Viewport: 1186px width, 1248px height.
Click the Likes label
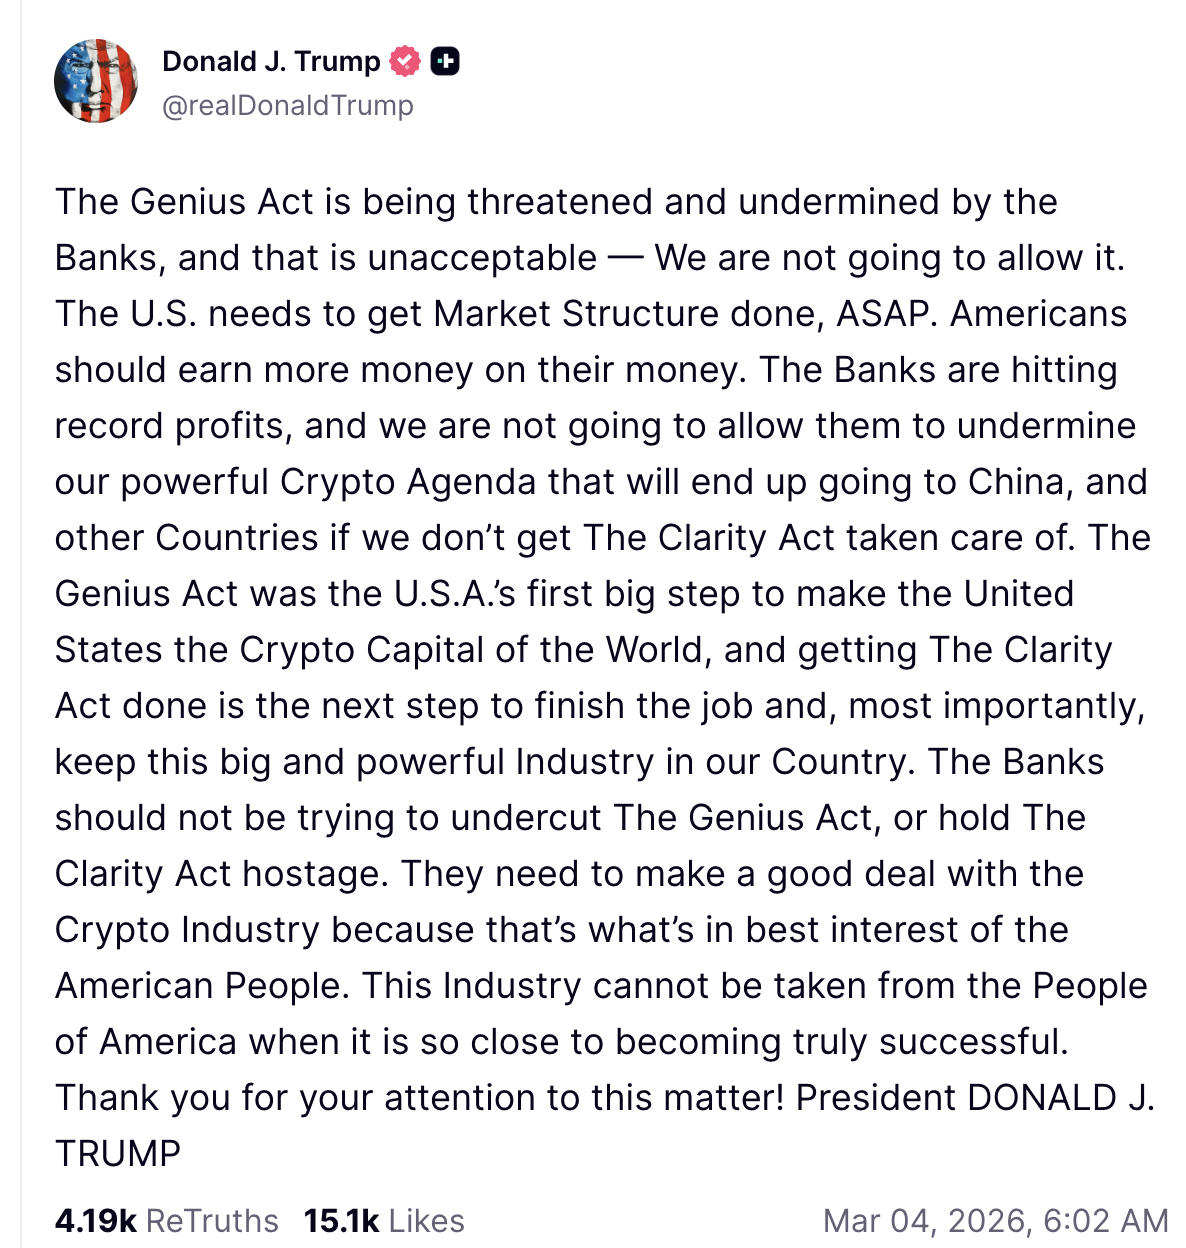click(426, 1221)
